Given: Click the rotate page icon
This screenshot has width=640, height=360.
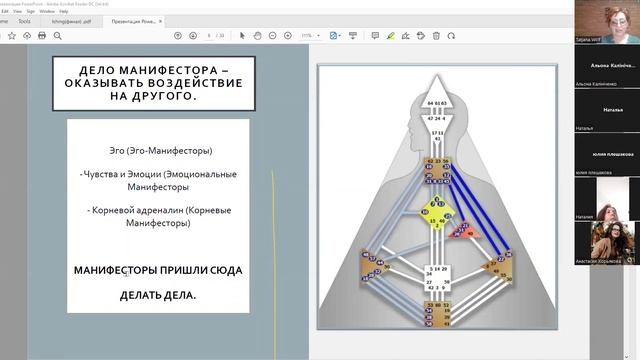Looking at the screenshot, I should [x=451, y=36].
